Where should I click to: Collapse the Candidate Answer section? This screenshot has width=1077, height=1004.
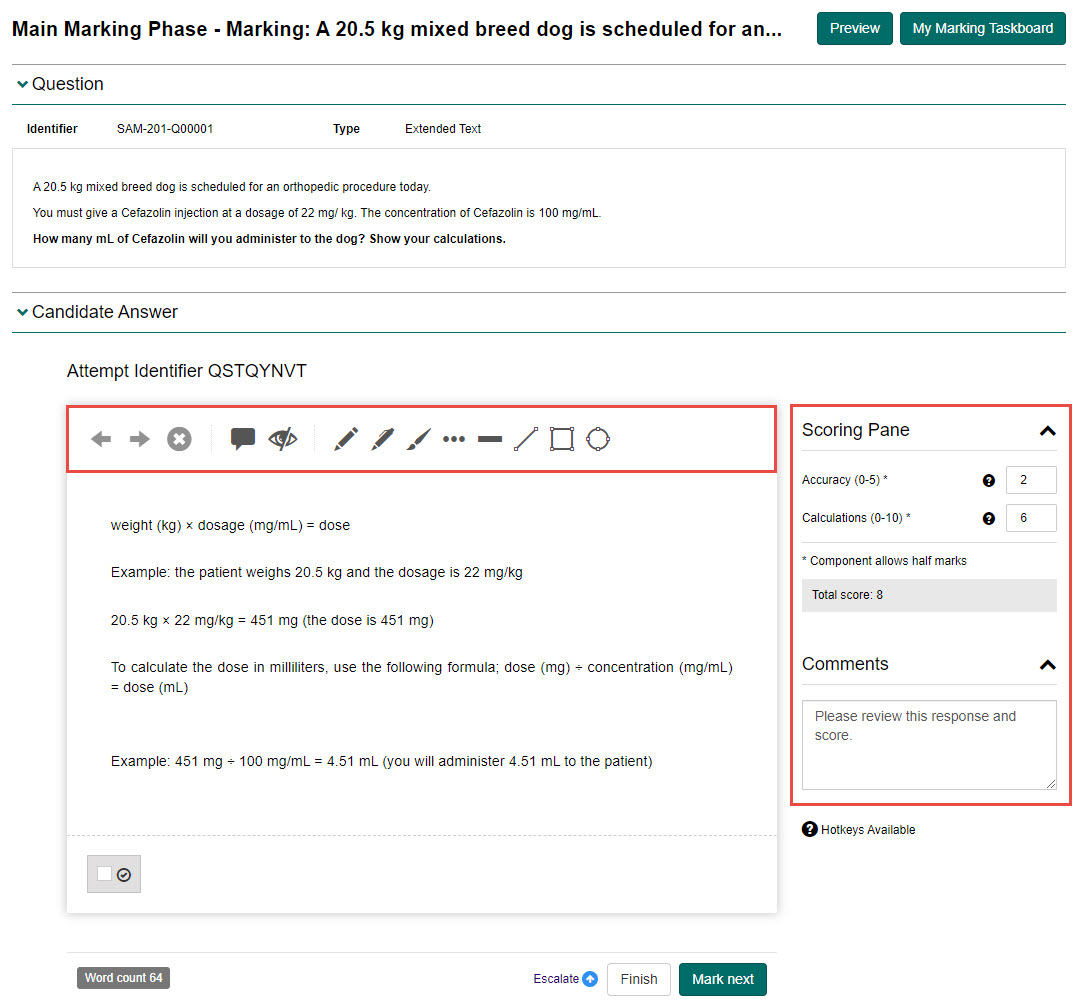22,313
